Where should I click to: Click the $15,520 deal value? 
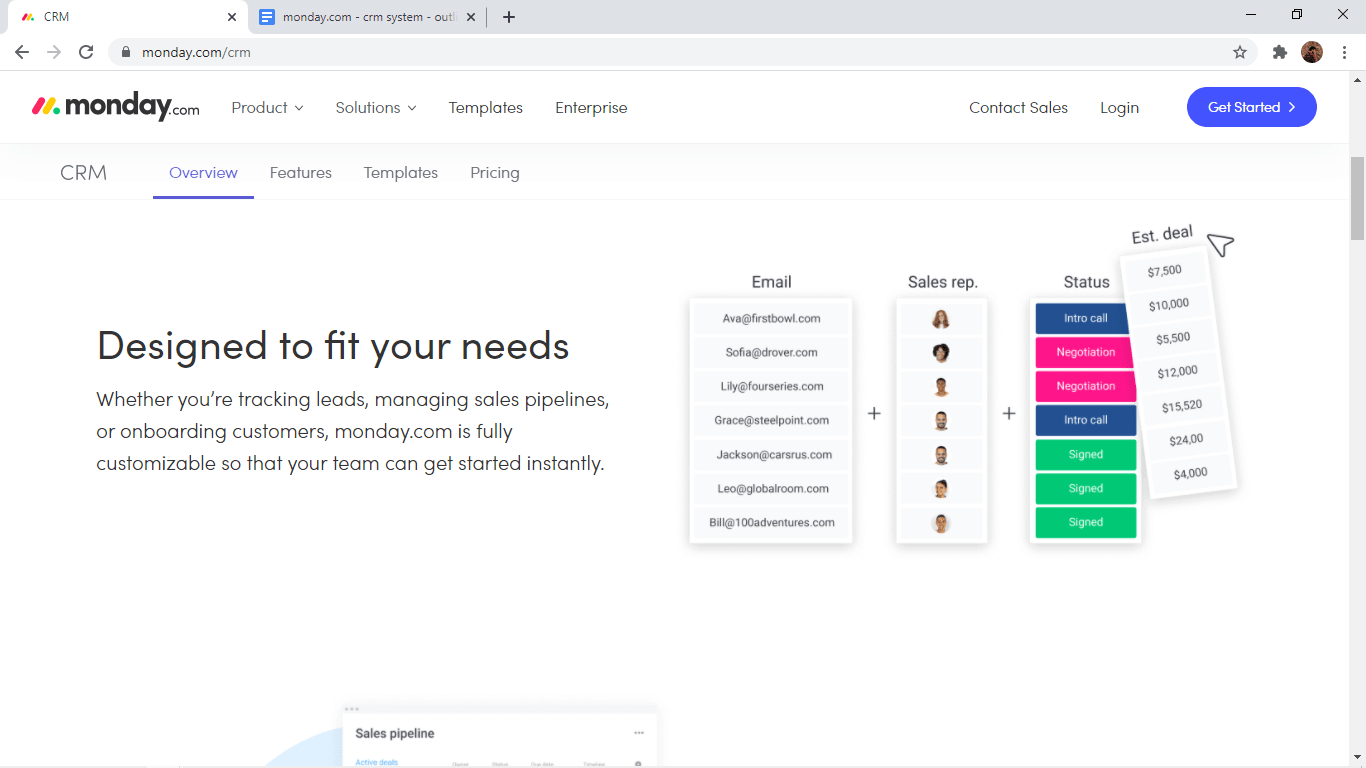(1181, 406)
